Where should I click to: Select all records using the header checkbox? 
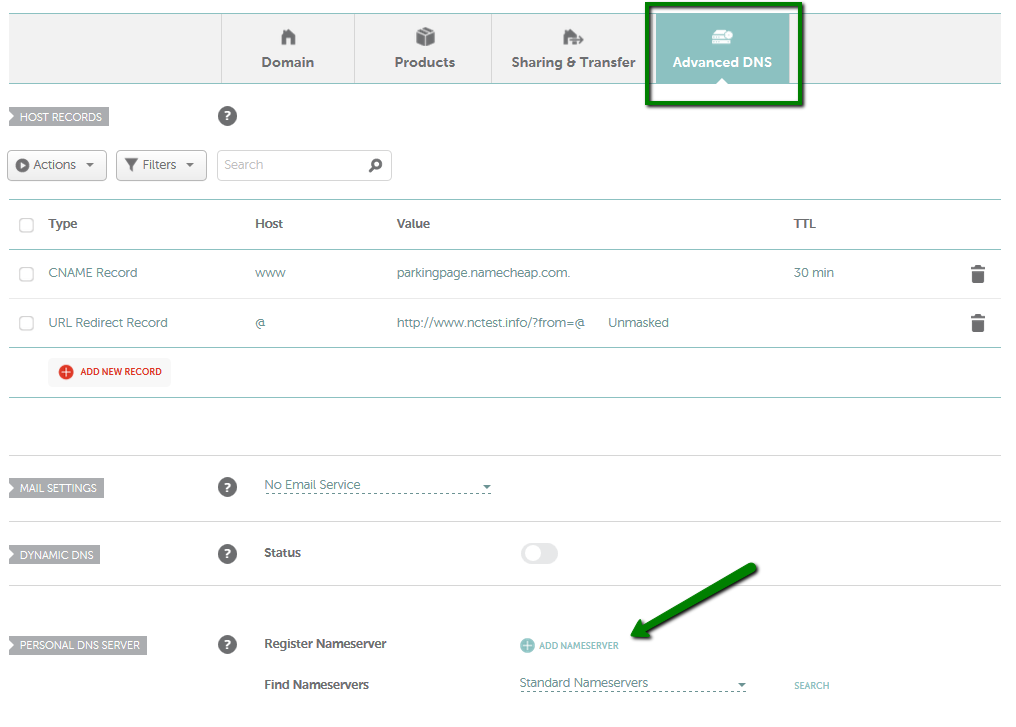coord(26,224)
